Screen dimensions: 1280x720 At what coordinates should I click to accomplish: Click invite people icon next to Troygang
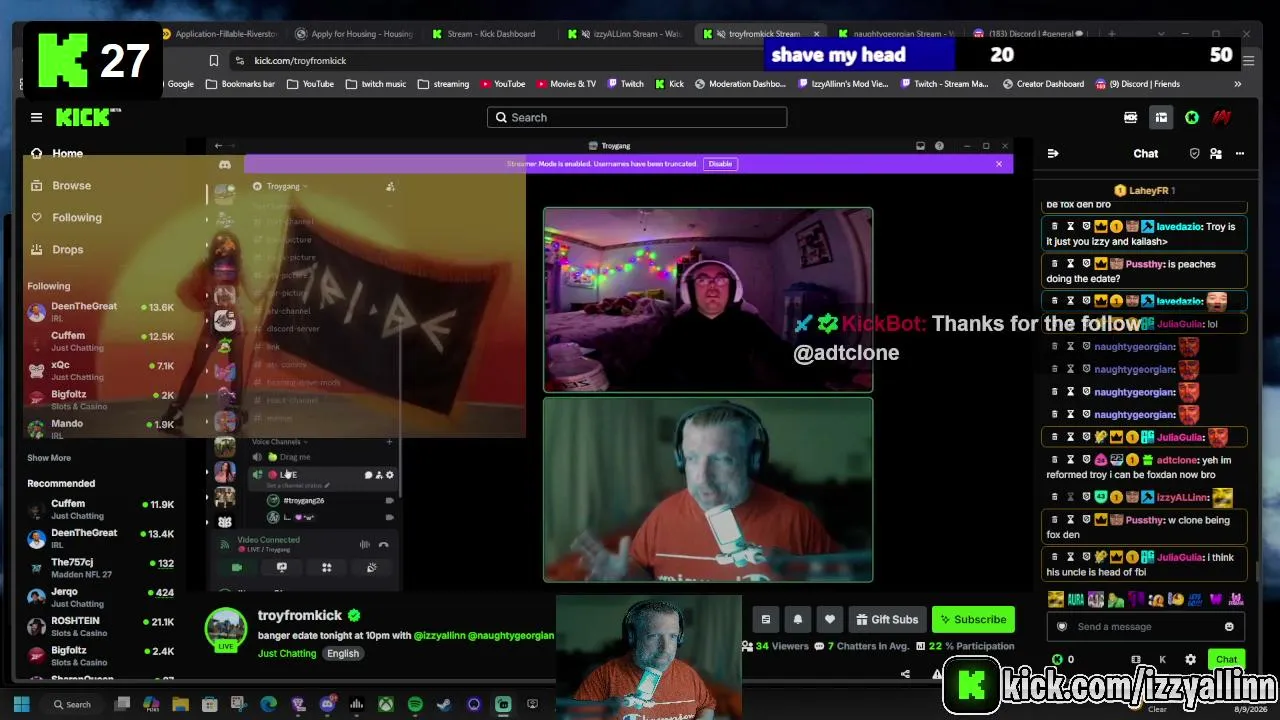[x=390, y=186]
